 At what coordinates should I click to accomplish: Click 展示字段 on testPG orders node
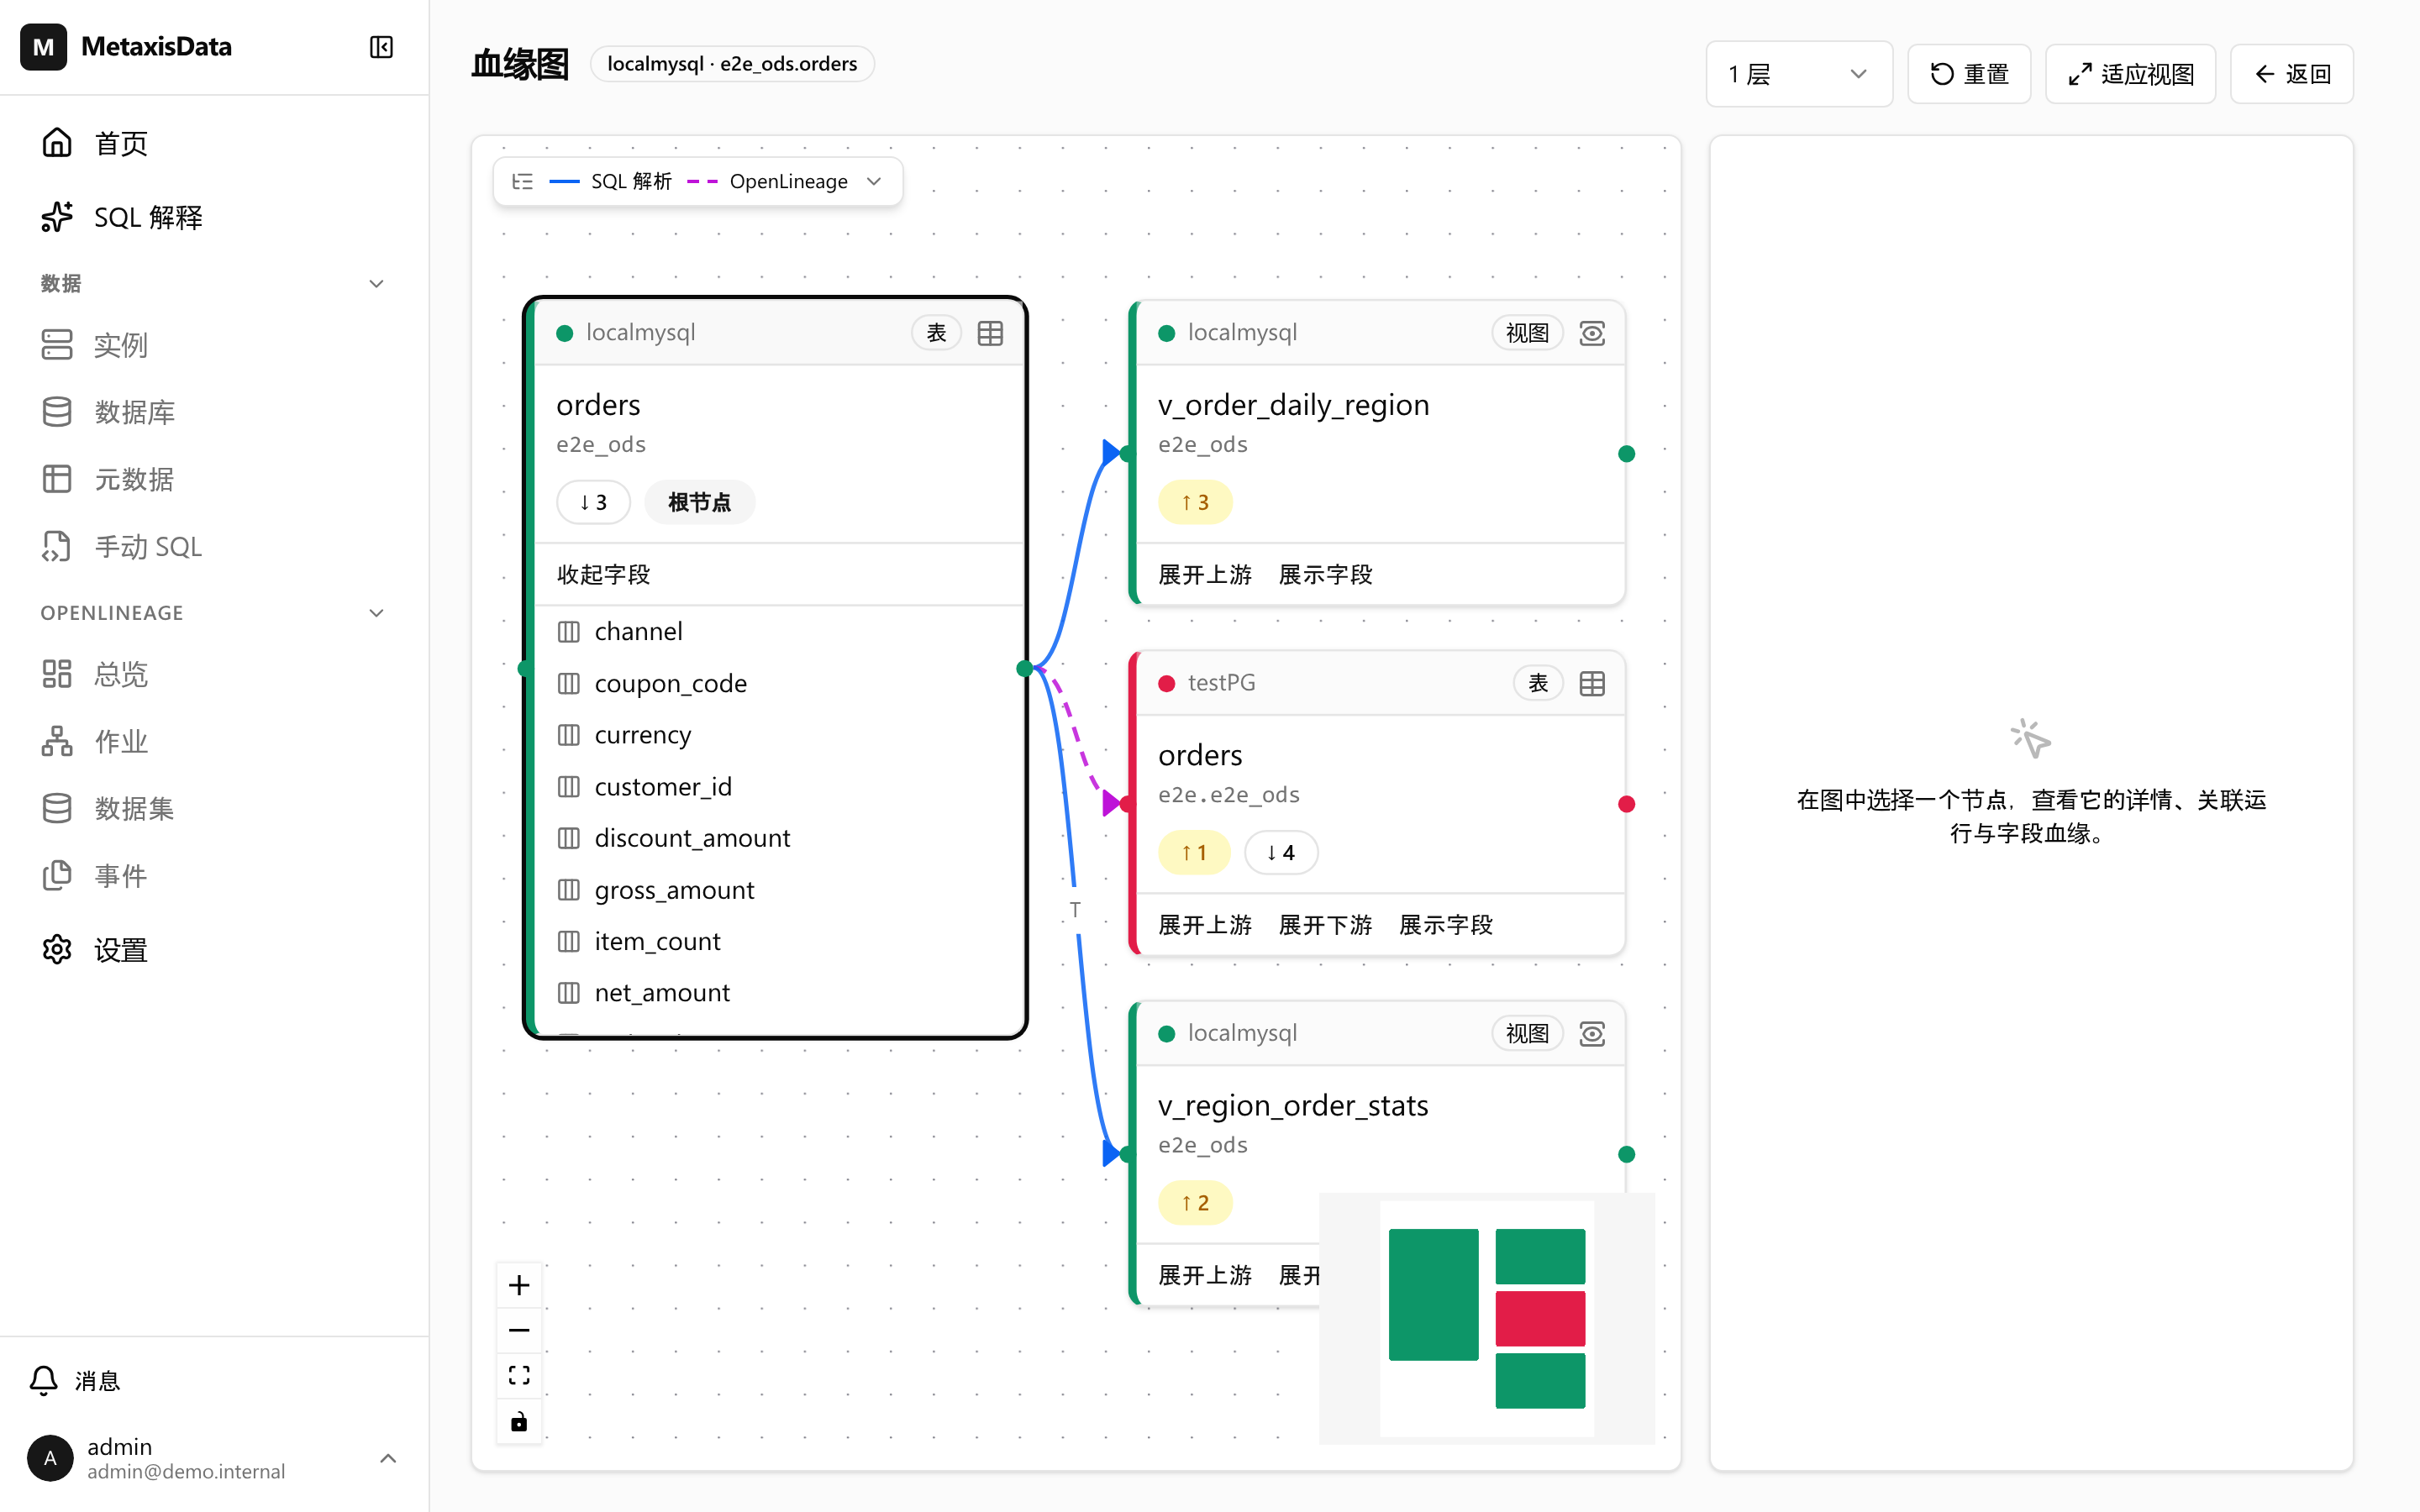1446,925
